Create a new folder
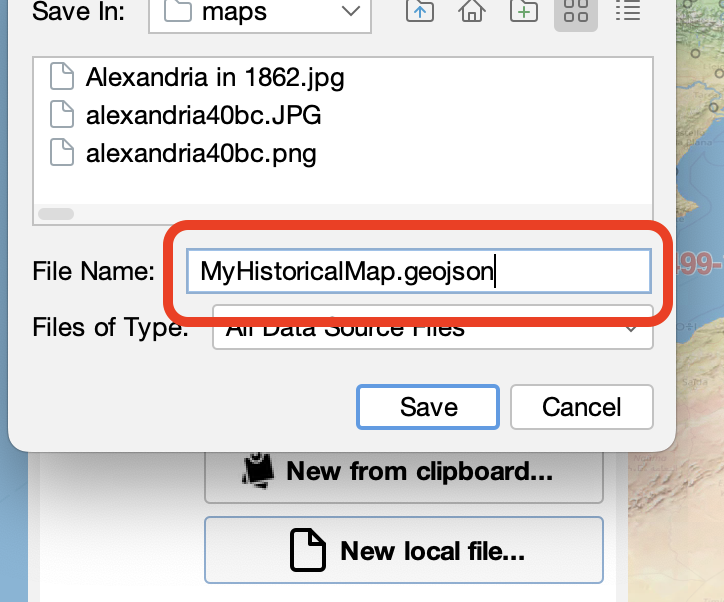 [x=524, y=12]
